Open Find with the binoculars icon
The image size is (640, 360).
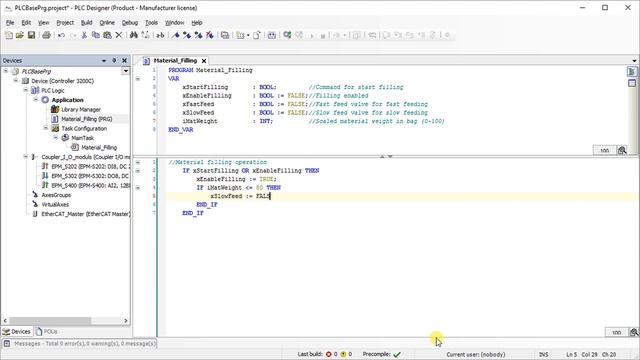tap(133, 36)
